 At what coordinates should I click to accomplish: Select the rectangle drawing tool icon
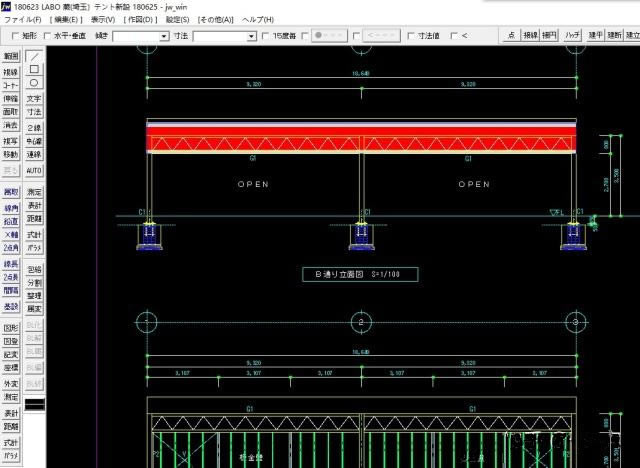34,70
